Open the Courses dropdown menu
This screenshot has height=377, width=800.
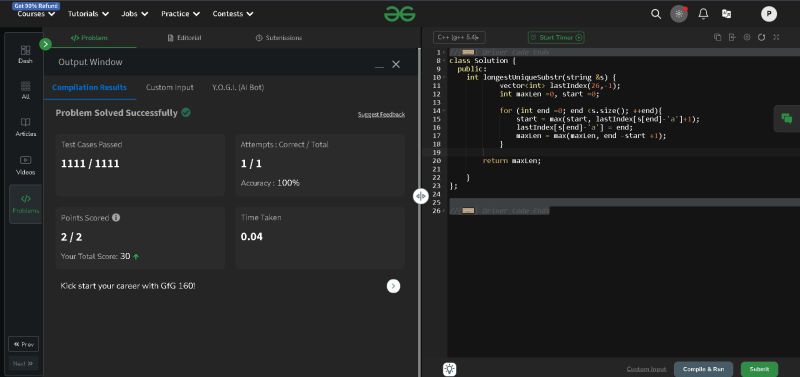click(36, 14)
